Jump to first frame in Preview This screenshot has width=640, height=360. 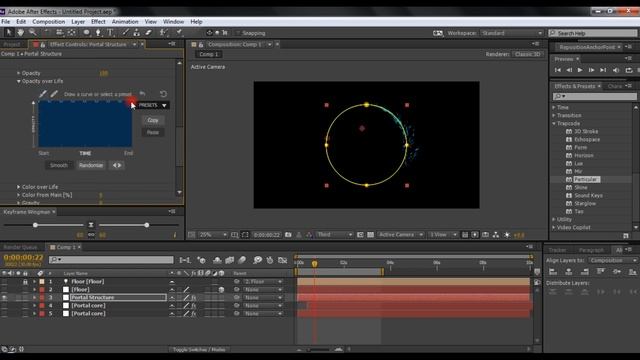click(558, 70)
